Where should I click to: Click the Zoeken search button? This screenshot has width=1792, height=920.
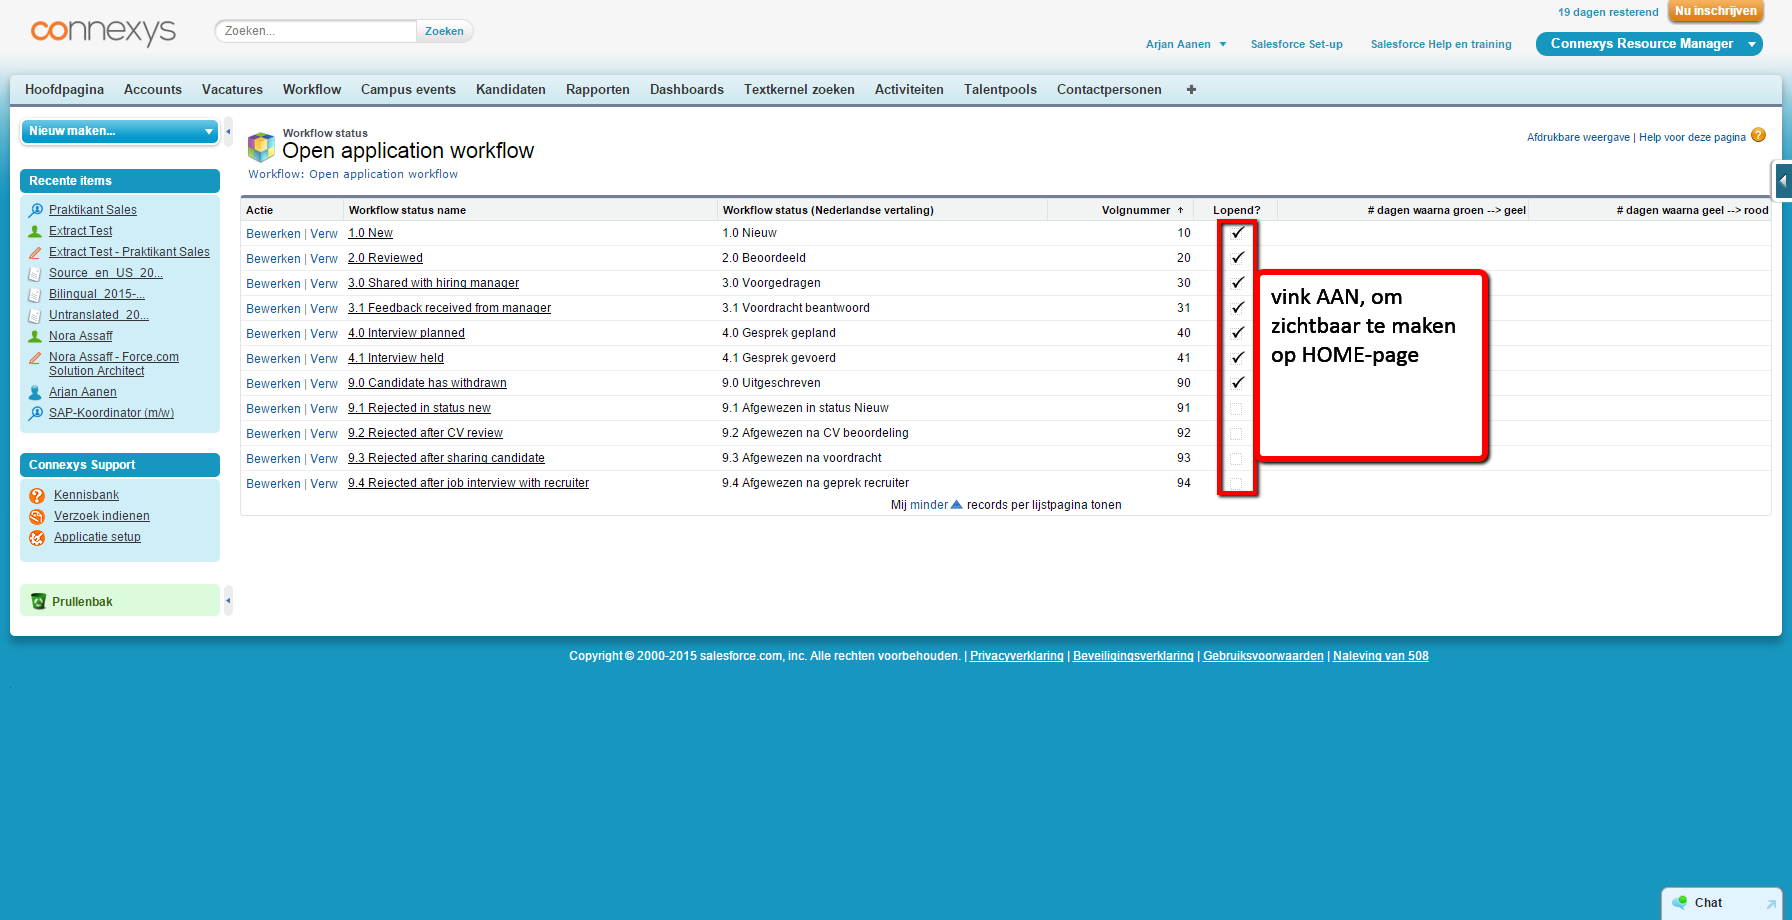coord(444,31)
